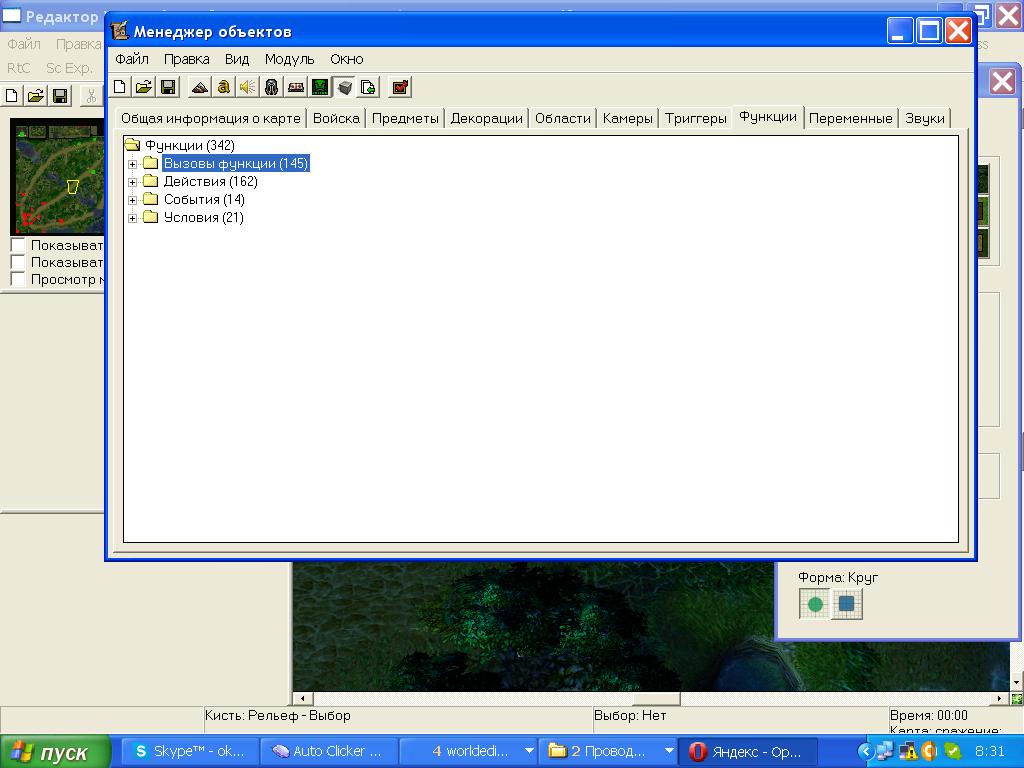
Task: Open Модуль menu in Object Manager
Action: pyautogui.click(x=289, y=59)
